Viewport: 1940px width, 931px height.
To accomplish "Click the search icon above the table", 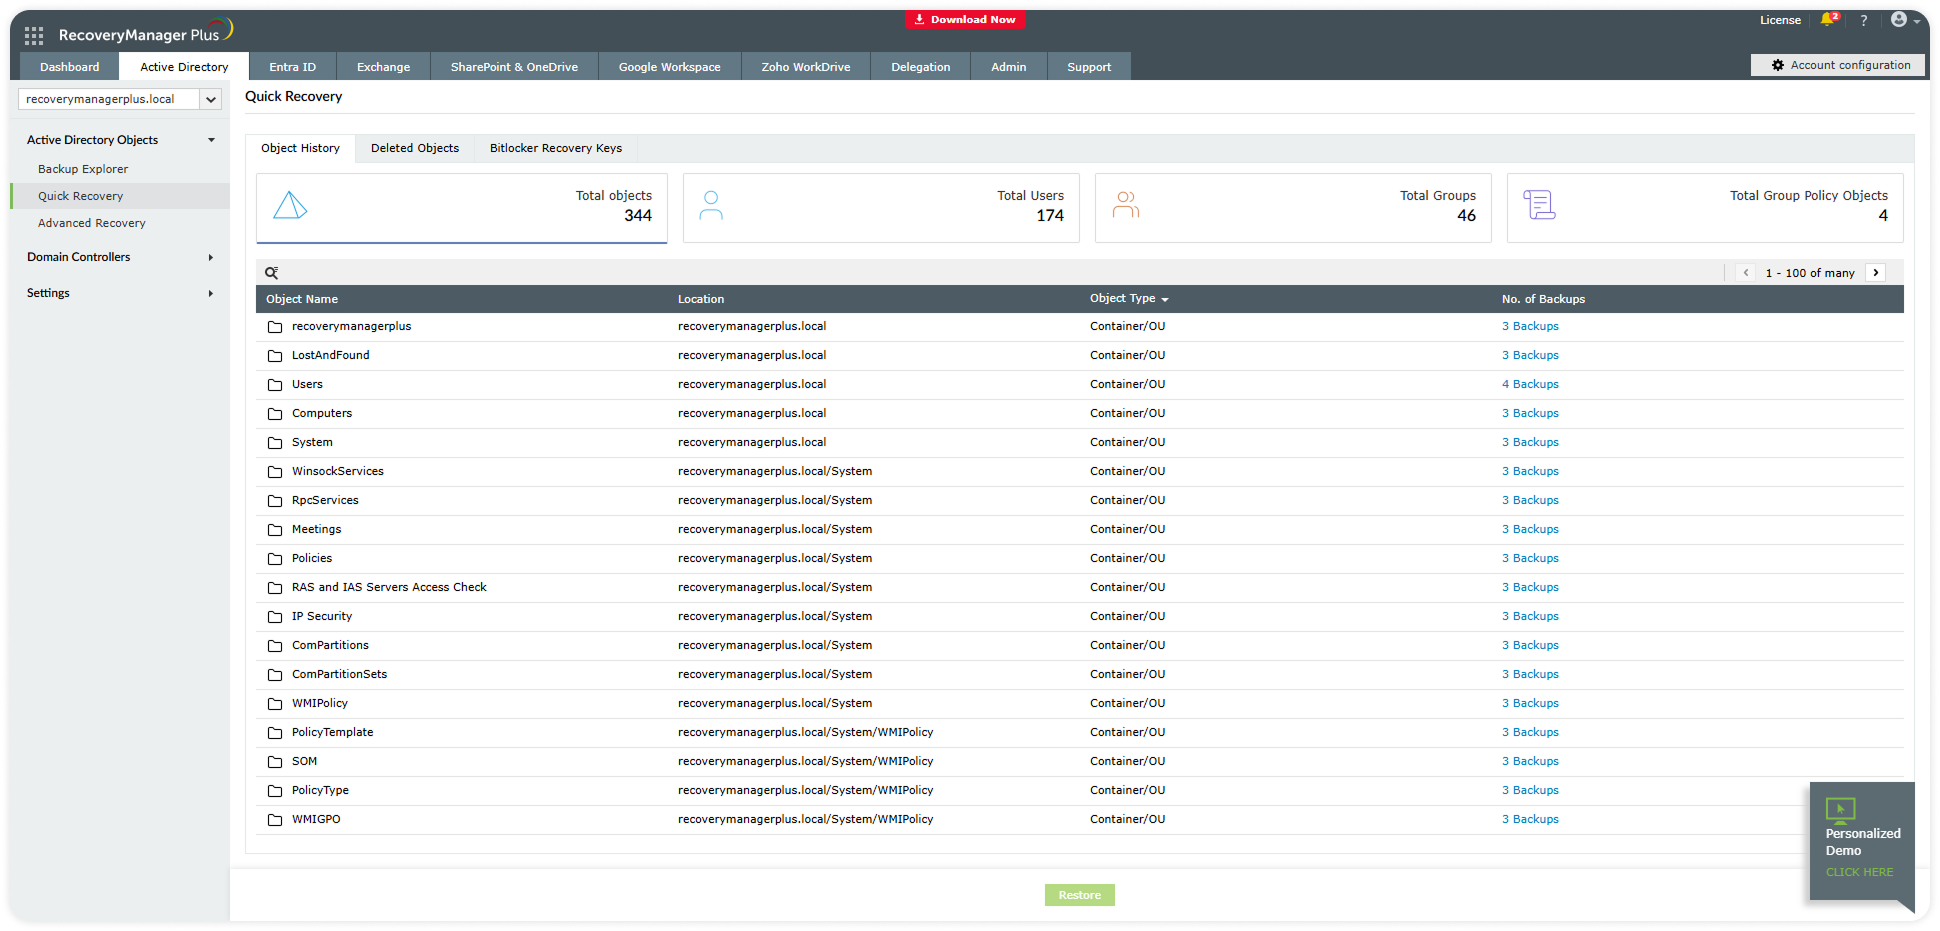I will click(271, 273).
